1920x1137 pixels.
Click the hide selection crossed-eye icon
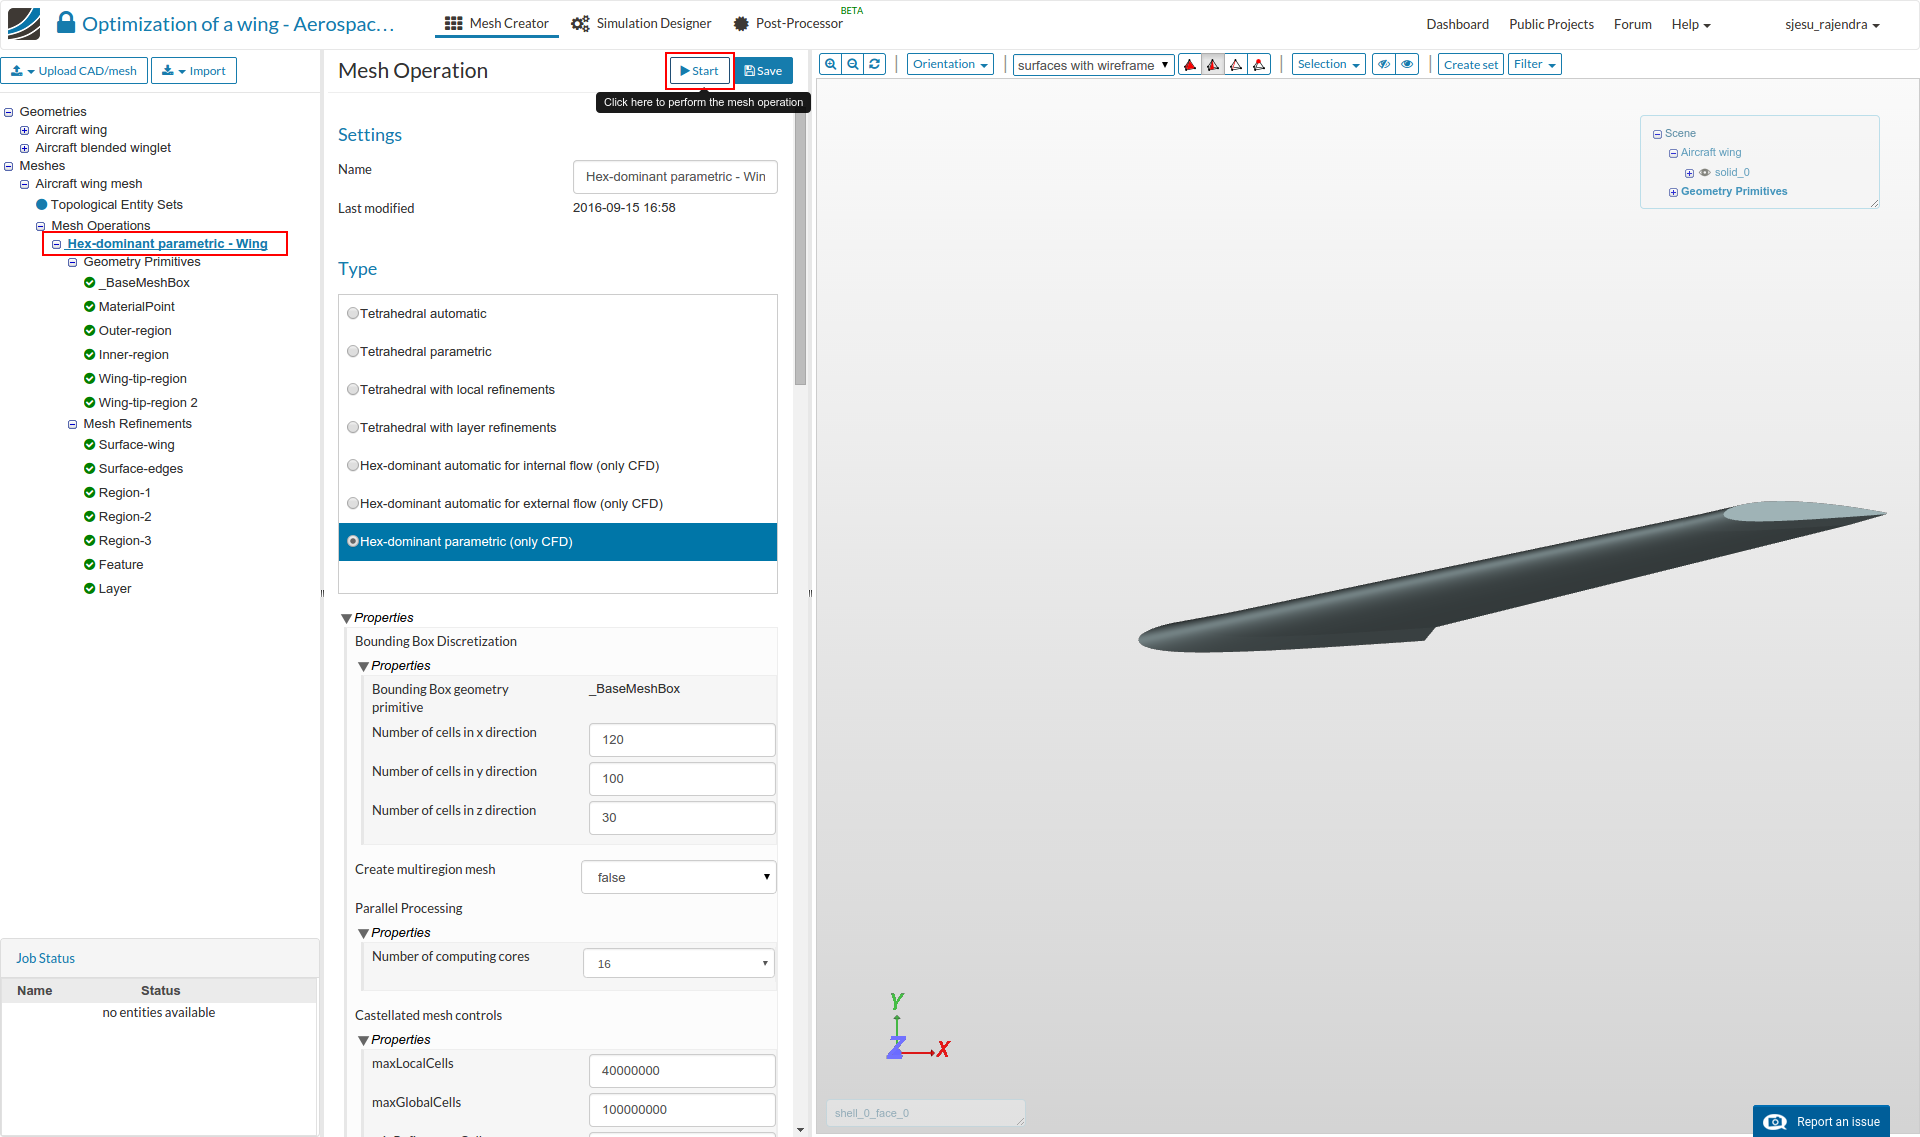click(x=1384, y=64)
